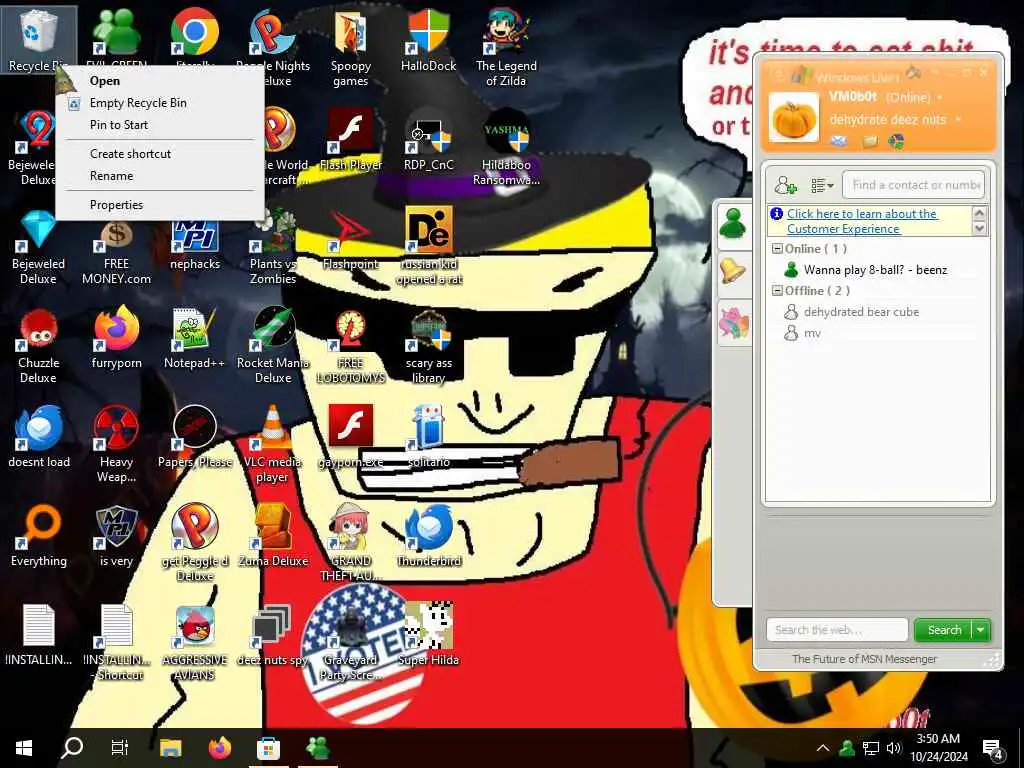Select the Rocket Mania Deluxe icon

pyautogui.click(x=273, y=346)
